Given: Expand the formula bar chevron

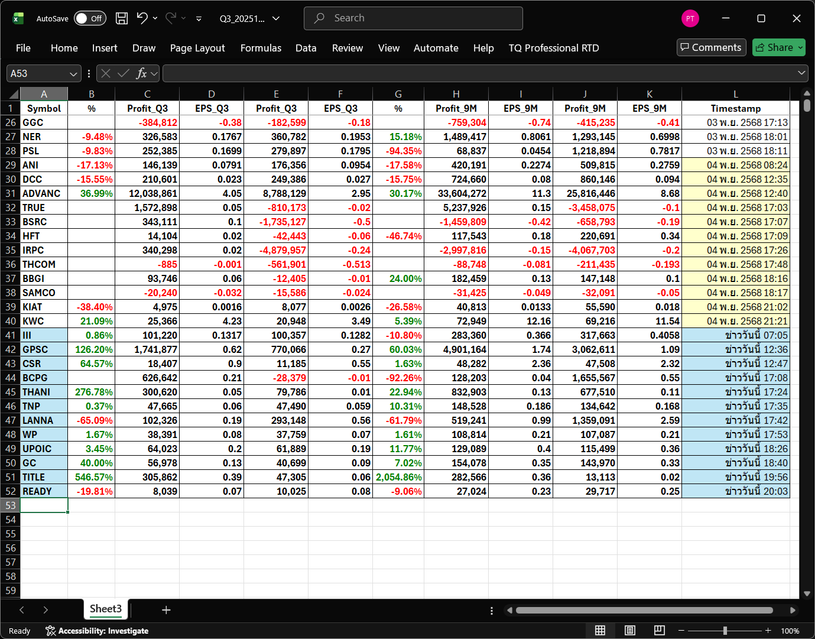Looking at the screenshot, I should [x=802, y=73].
